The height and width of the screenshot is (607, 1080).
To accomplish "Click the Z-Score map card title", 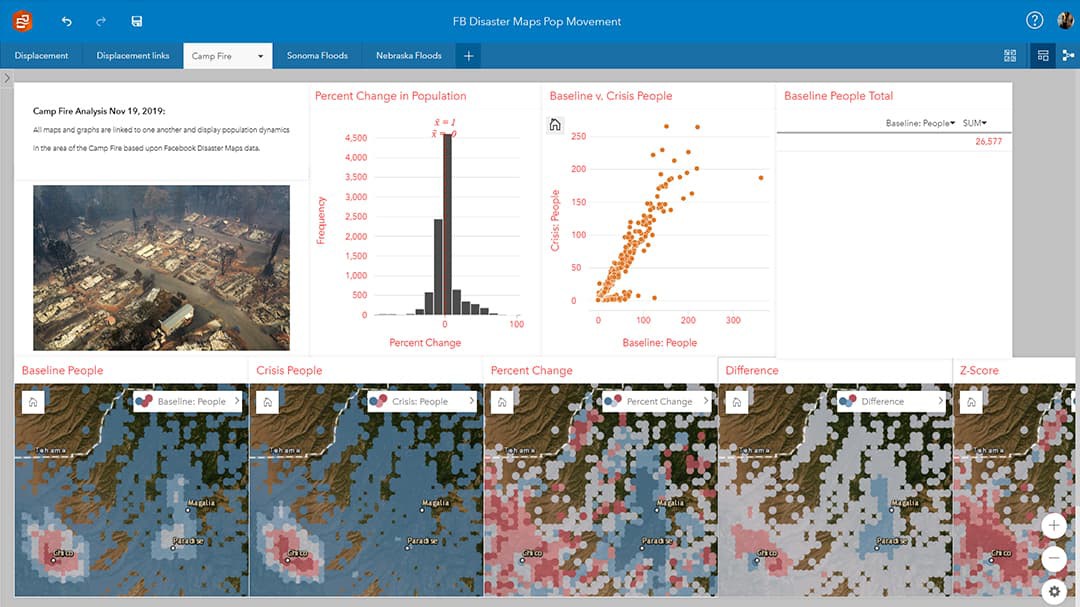I will [979, 371].
